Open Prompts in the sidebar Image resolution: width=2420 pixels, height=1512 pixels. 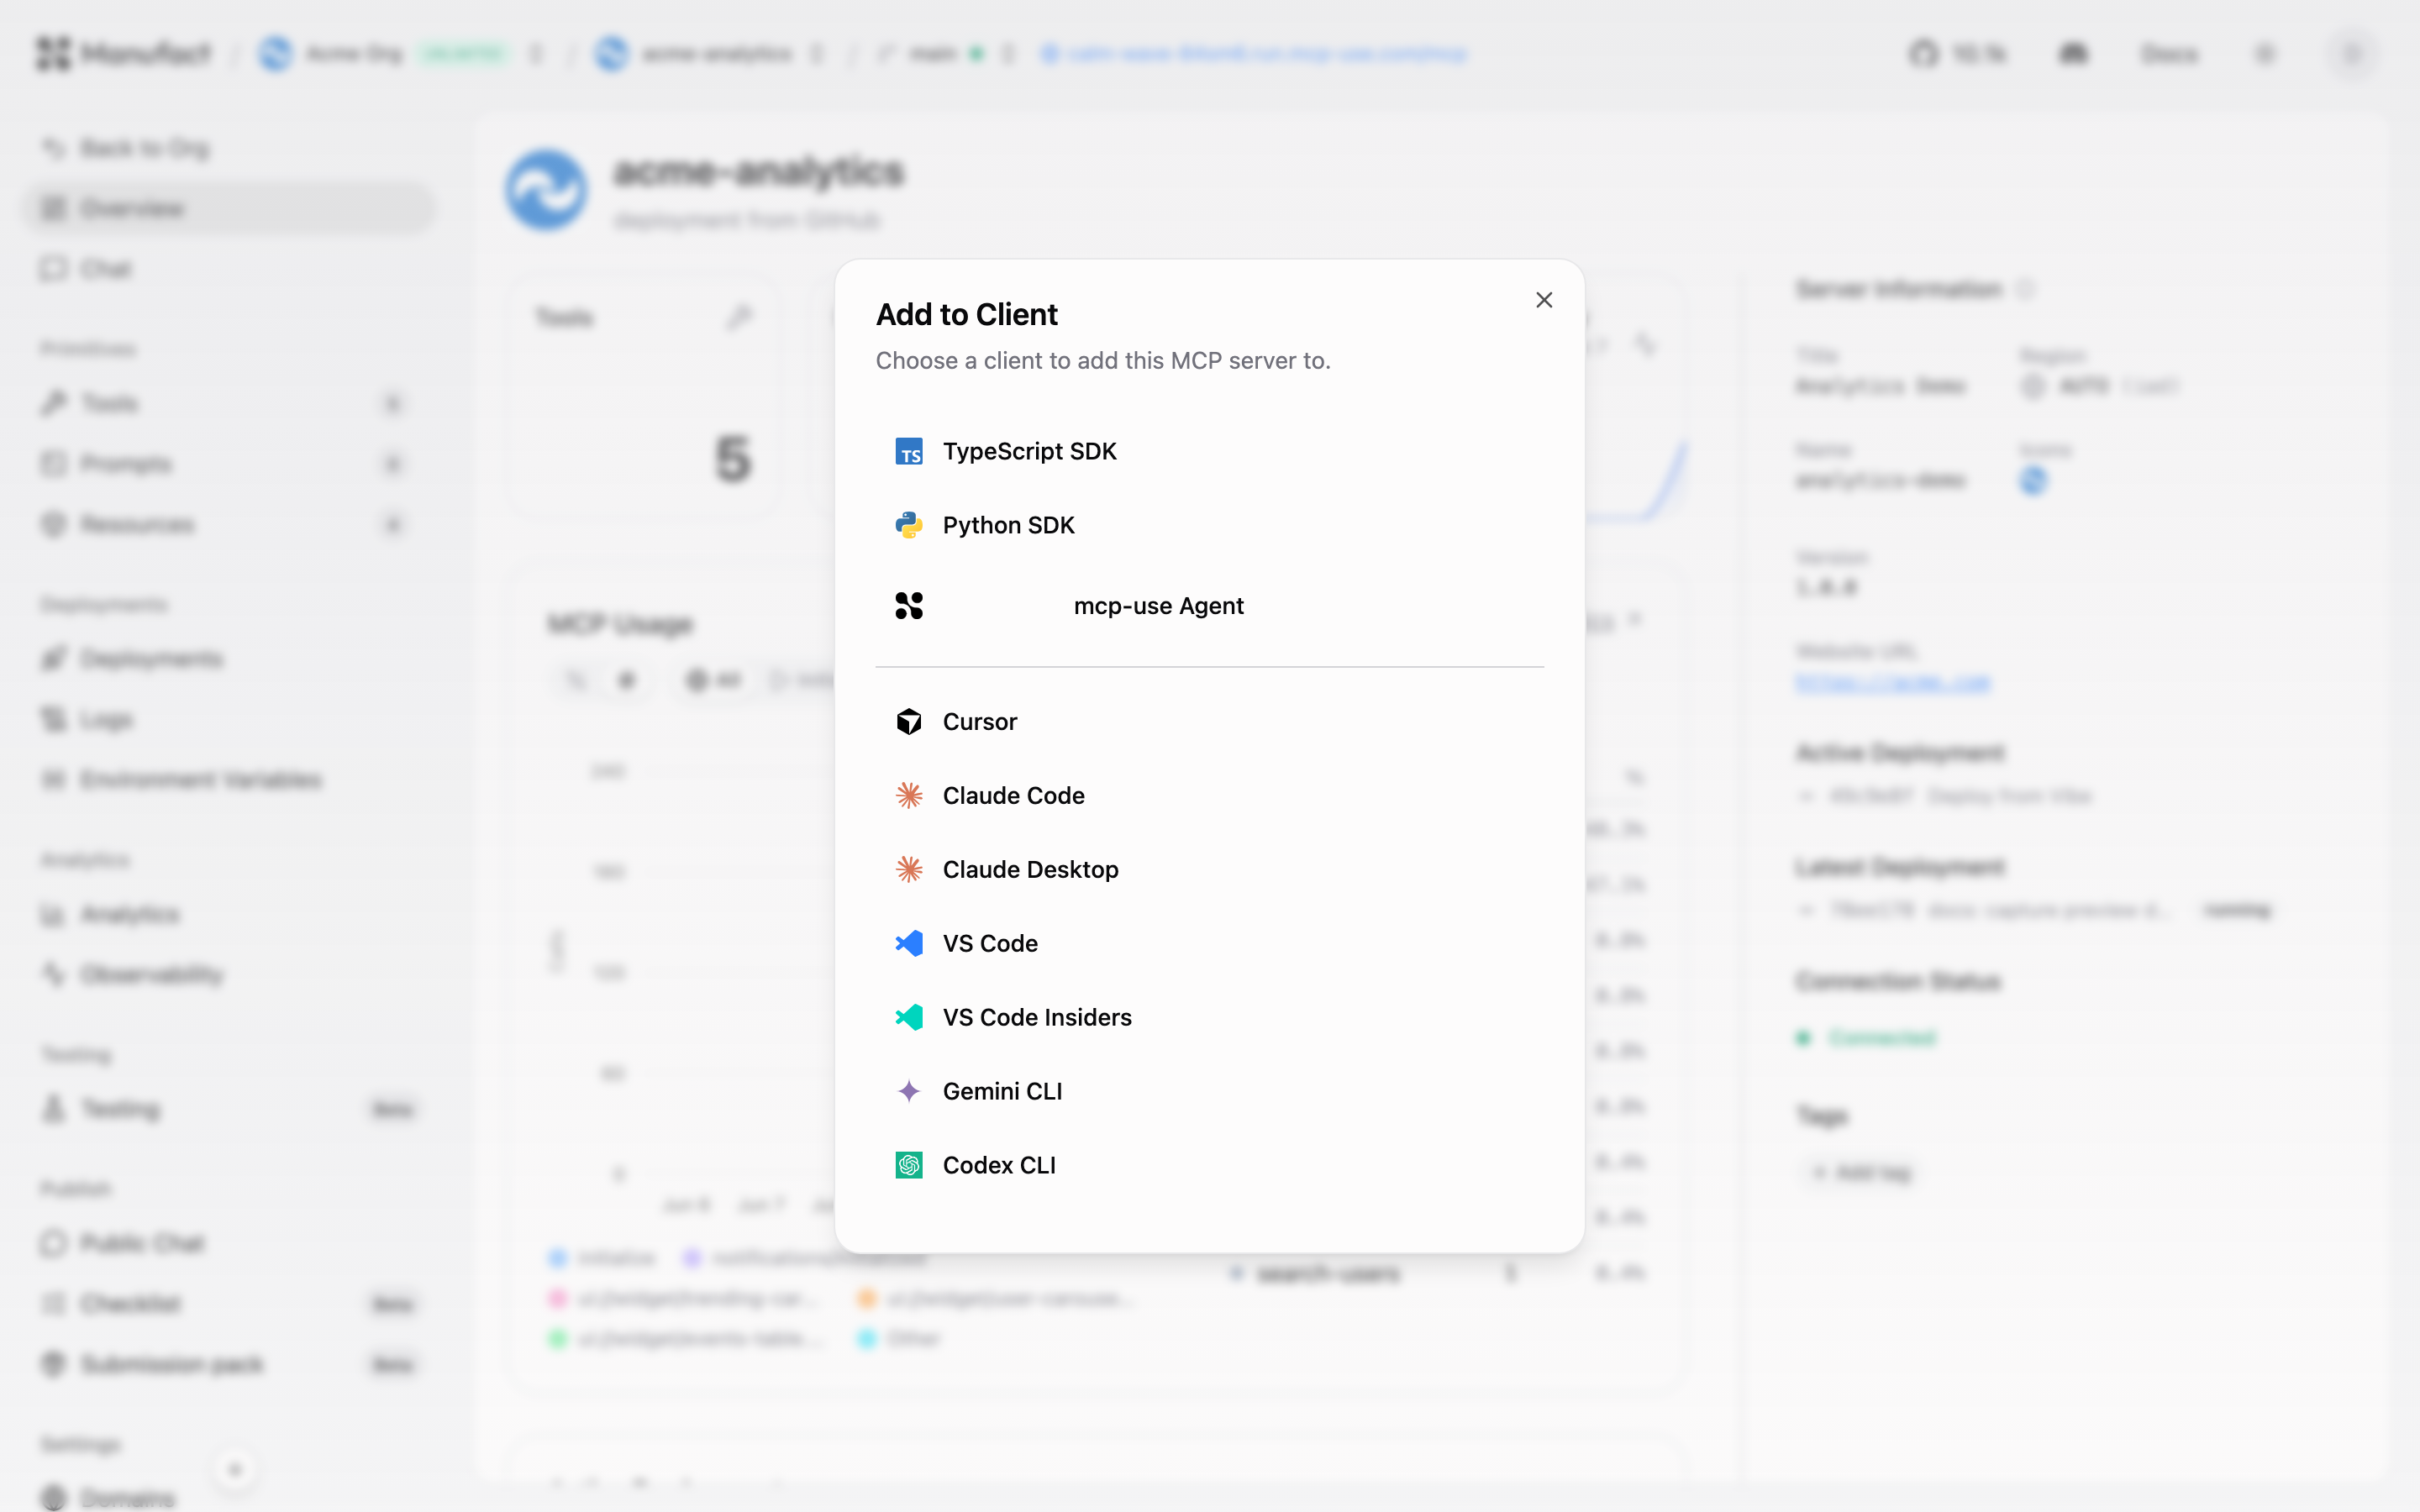(x=229, y=464)
